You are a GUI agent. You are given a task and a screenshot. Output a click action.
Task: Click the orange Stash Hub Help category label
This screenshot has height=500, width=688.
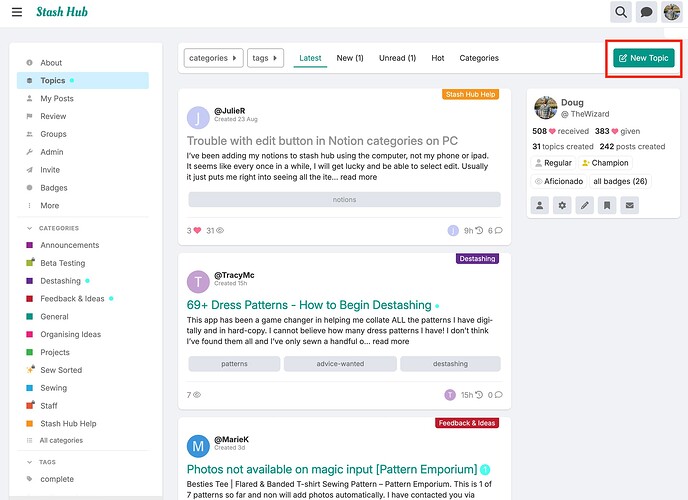click(x=470, y=94)
